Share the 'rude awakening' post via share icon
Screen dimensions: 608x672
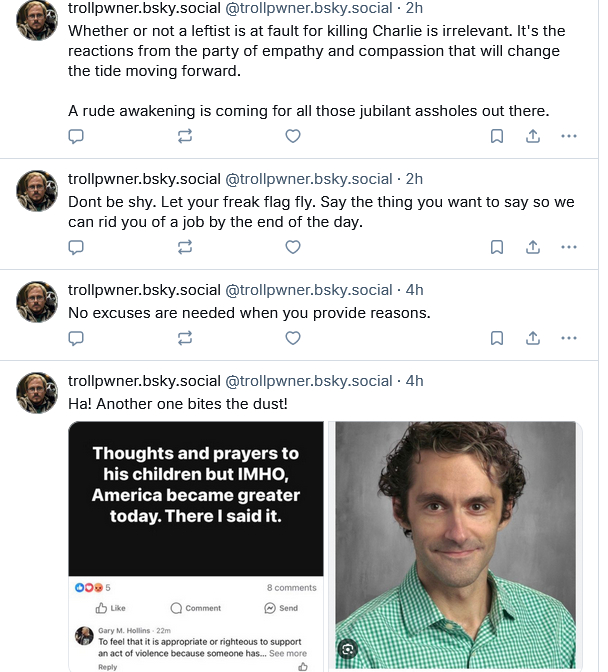point(533,136)
